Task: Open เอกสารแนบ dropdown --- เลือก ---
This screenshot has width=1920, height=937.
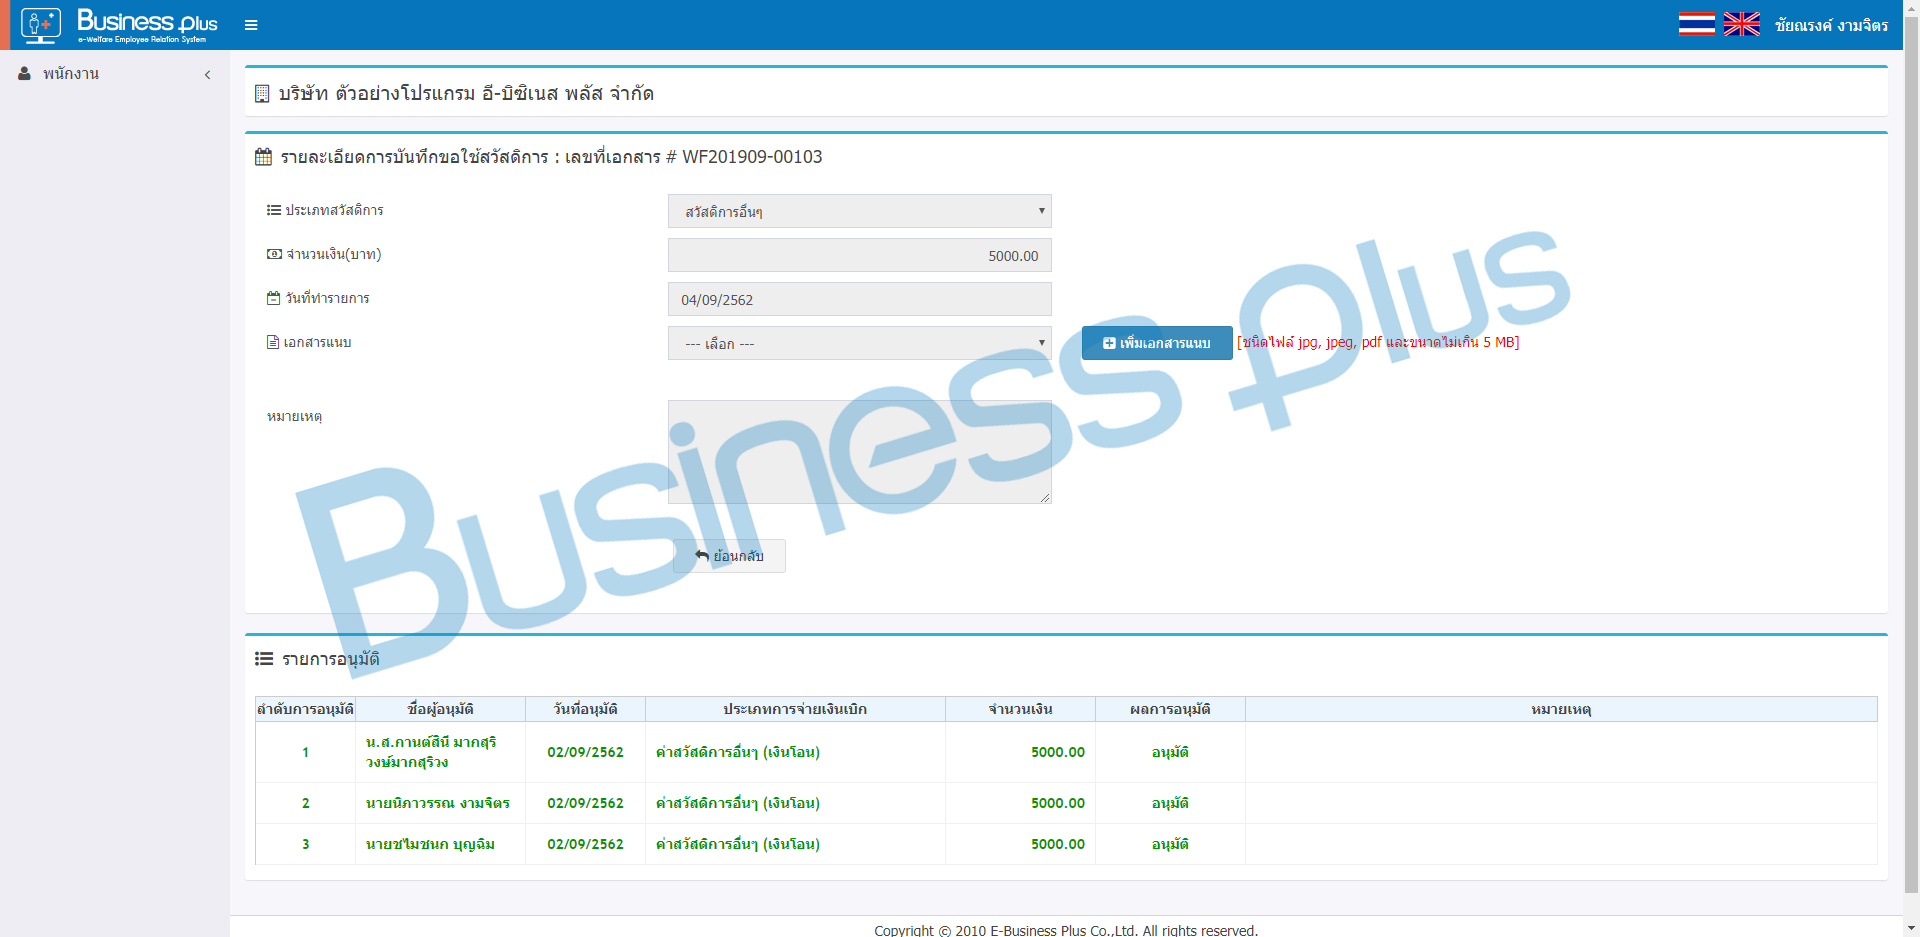Action: 859,343
